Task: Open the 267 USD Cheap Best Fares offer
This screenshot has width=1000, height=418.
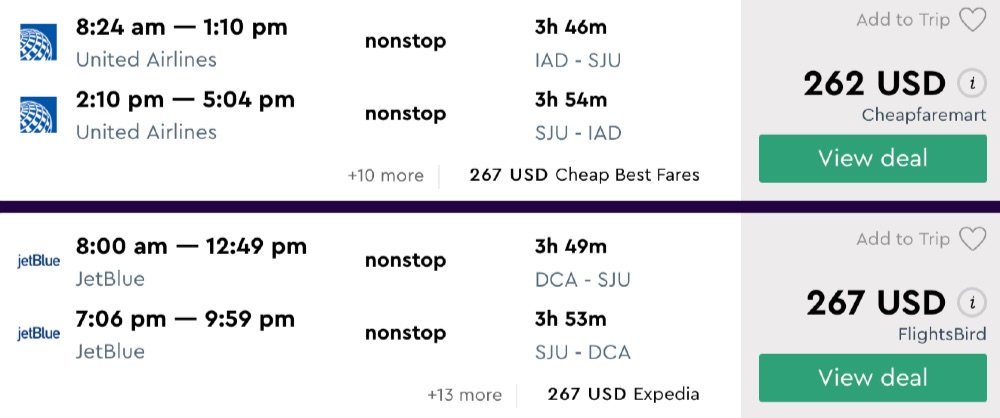Action: click(x=584, y=175)
